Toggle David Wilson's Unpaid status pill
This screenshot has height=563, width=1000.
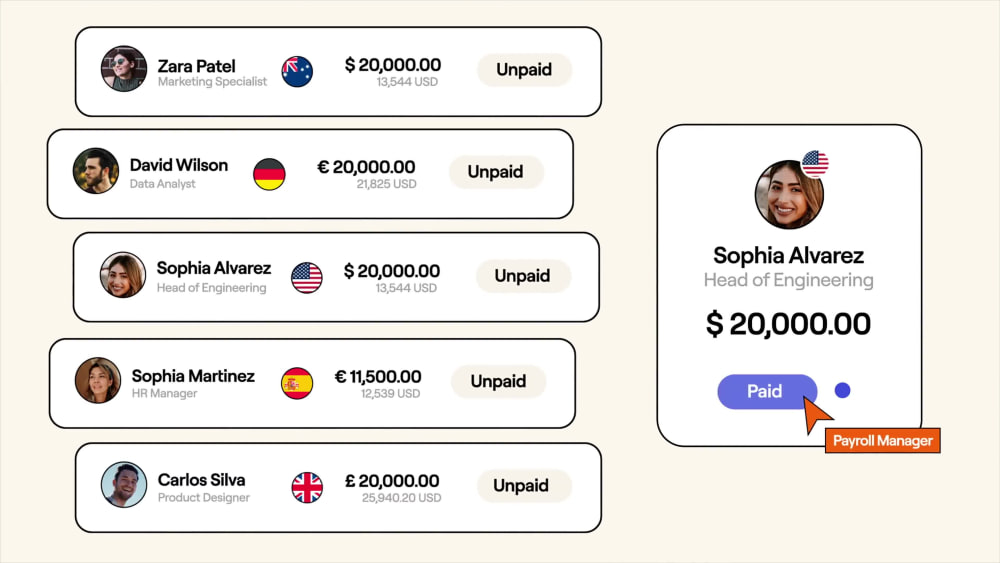click(x=496, y=172)
